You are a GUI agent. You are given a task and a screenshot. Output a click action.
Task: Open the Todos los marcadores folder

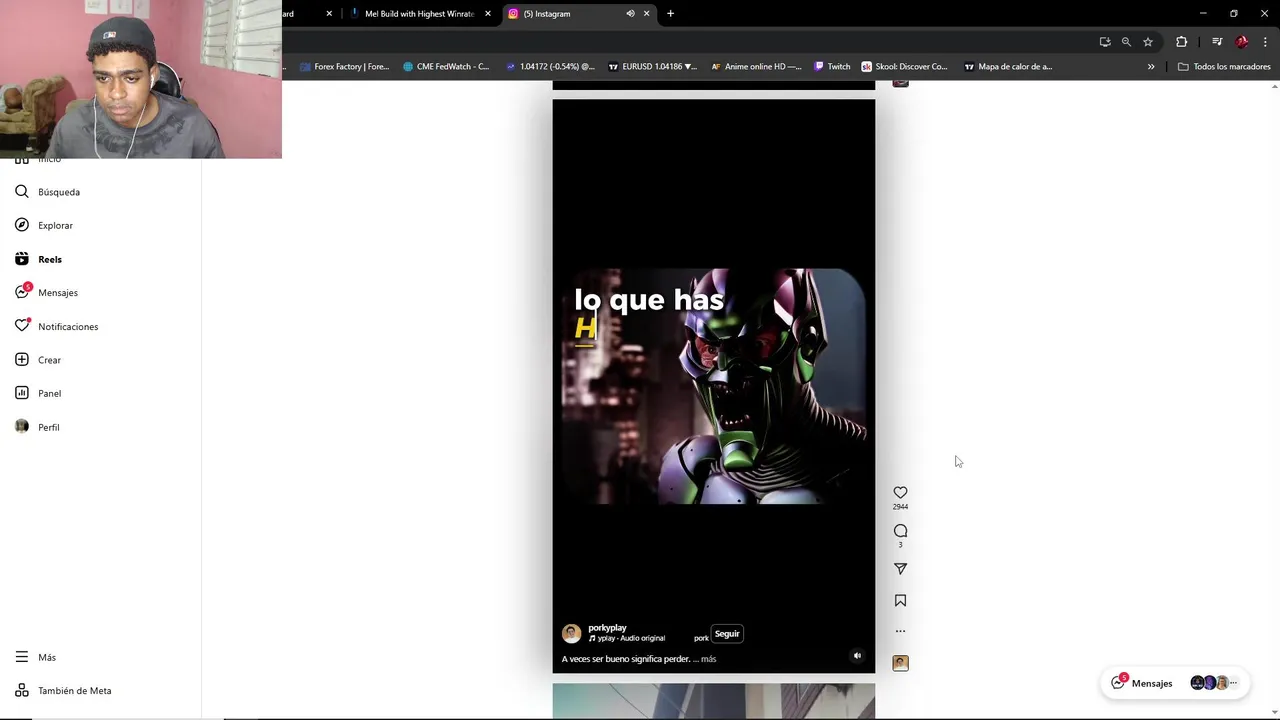click(x=1224, y=67)
